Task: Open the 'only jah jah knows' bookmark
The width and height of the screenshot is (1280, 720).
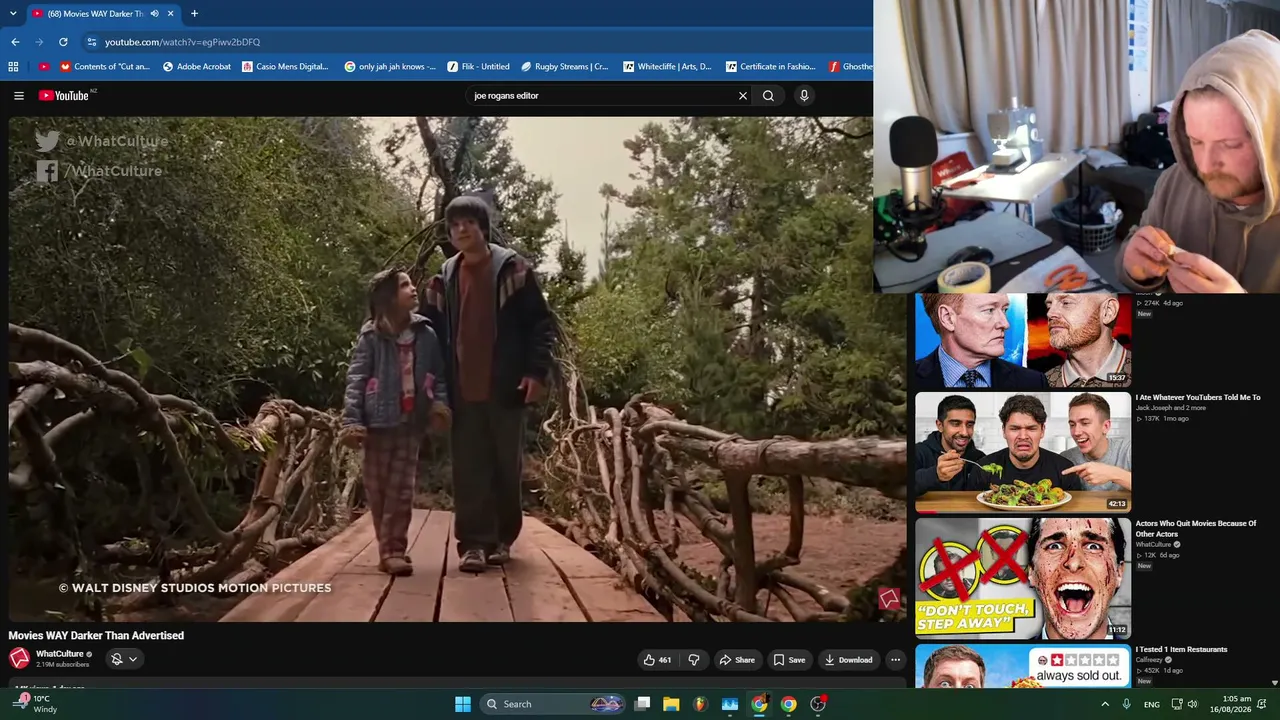Action: [x=391, y=67]
